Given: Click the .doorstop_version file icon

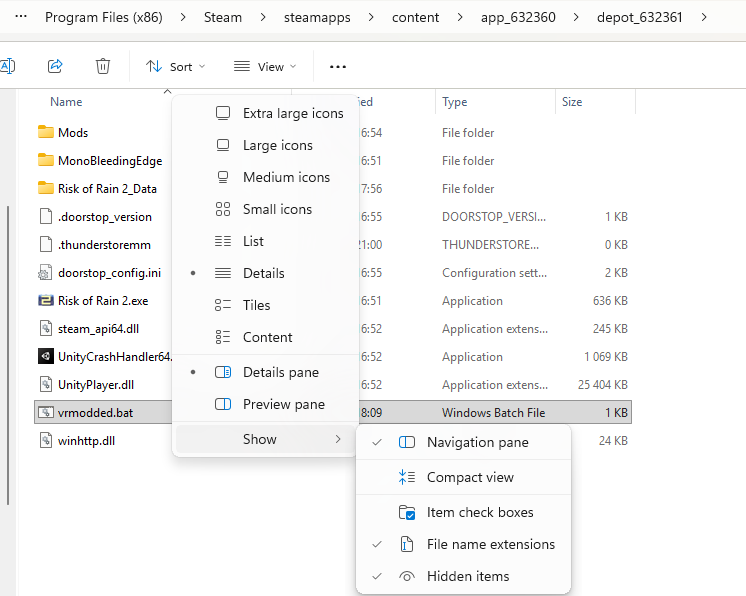Looking at the screenshot, I should coord(46,216).
